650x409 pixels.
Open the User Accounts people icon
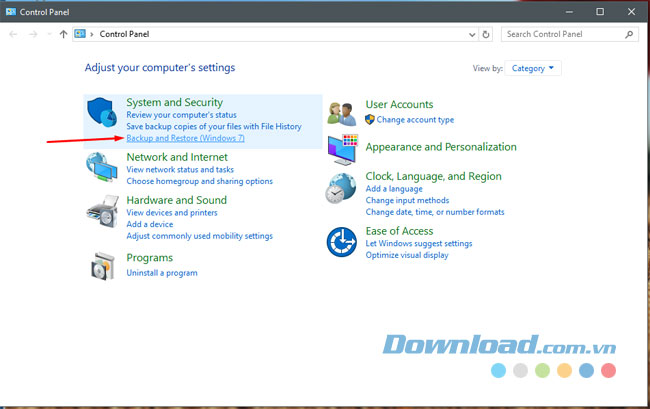342,114
